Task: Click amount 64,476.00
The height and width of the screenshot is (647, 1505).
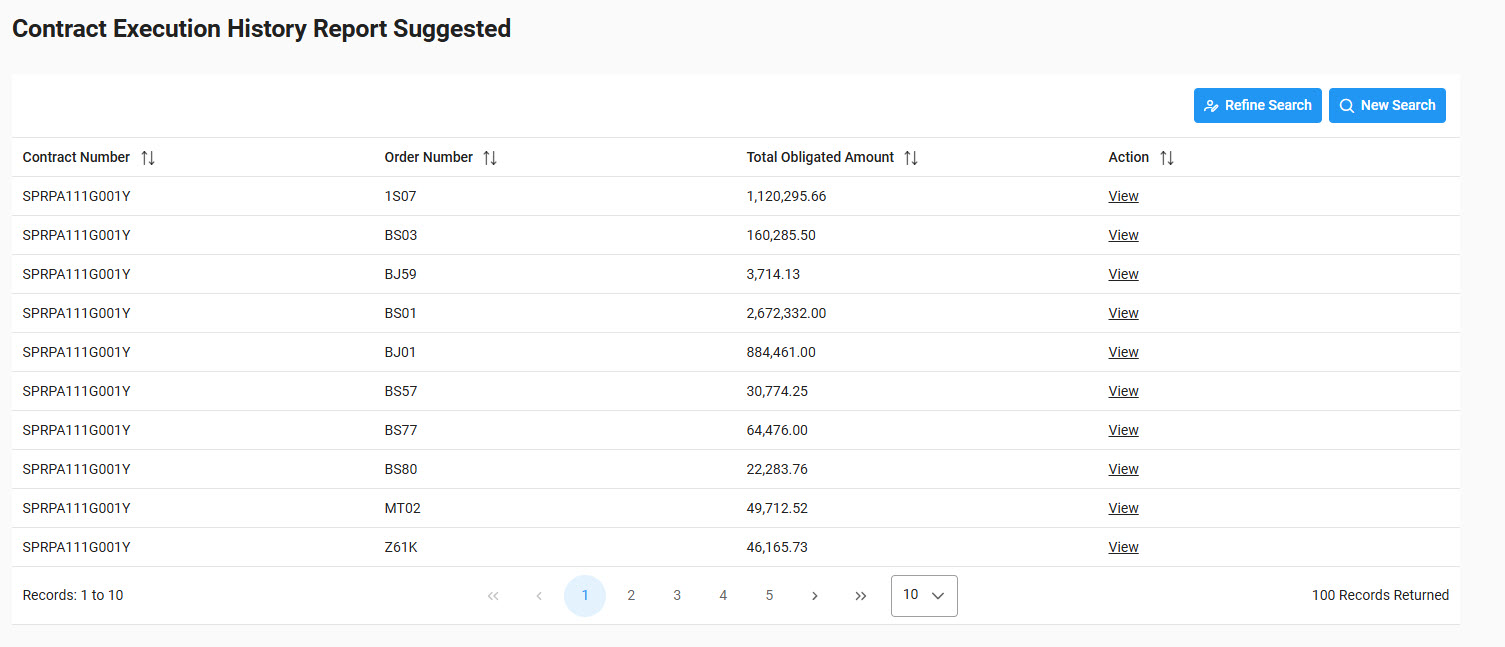Action: pyautogui.click(x=777, y=431)
